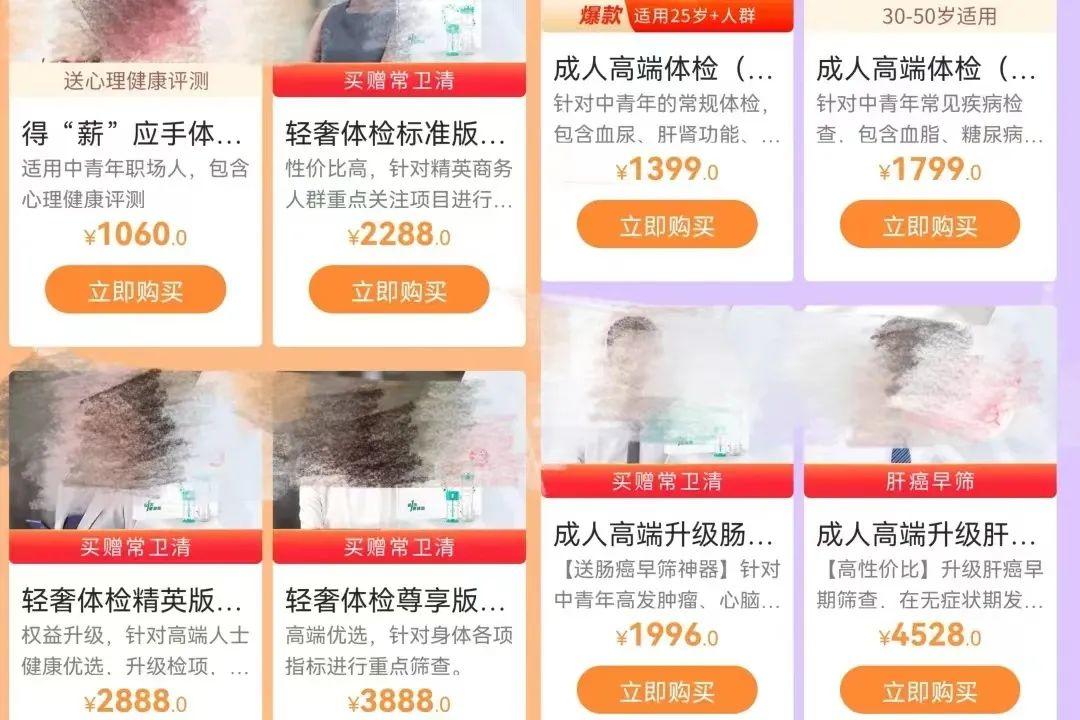Open the 轻奢体检尊享版 product image
This screenshot has height=720, width=1080.
point(399,451)
